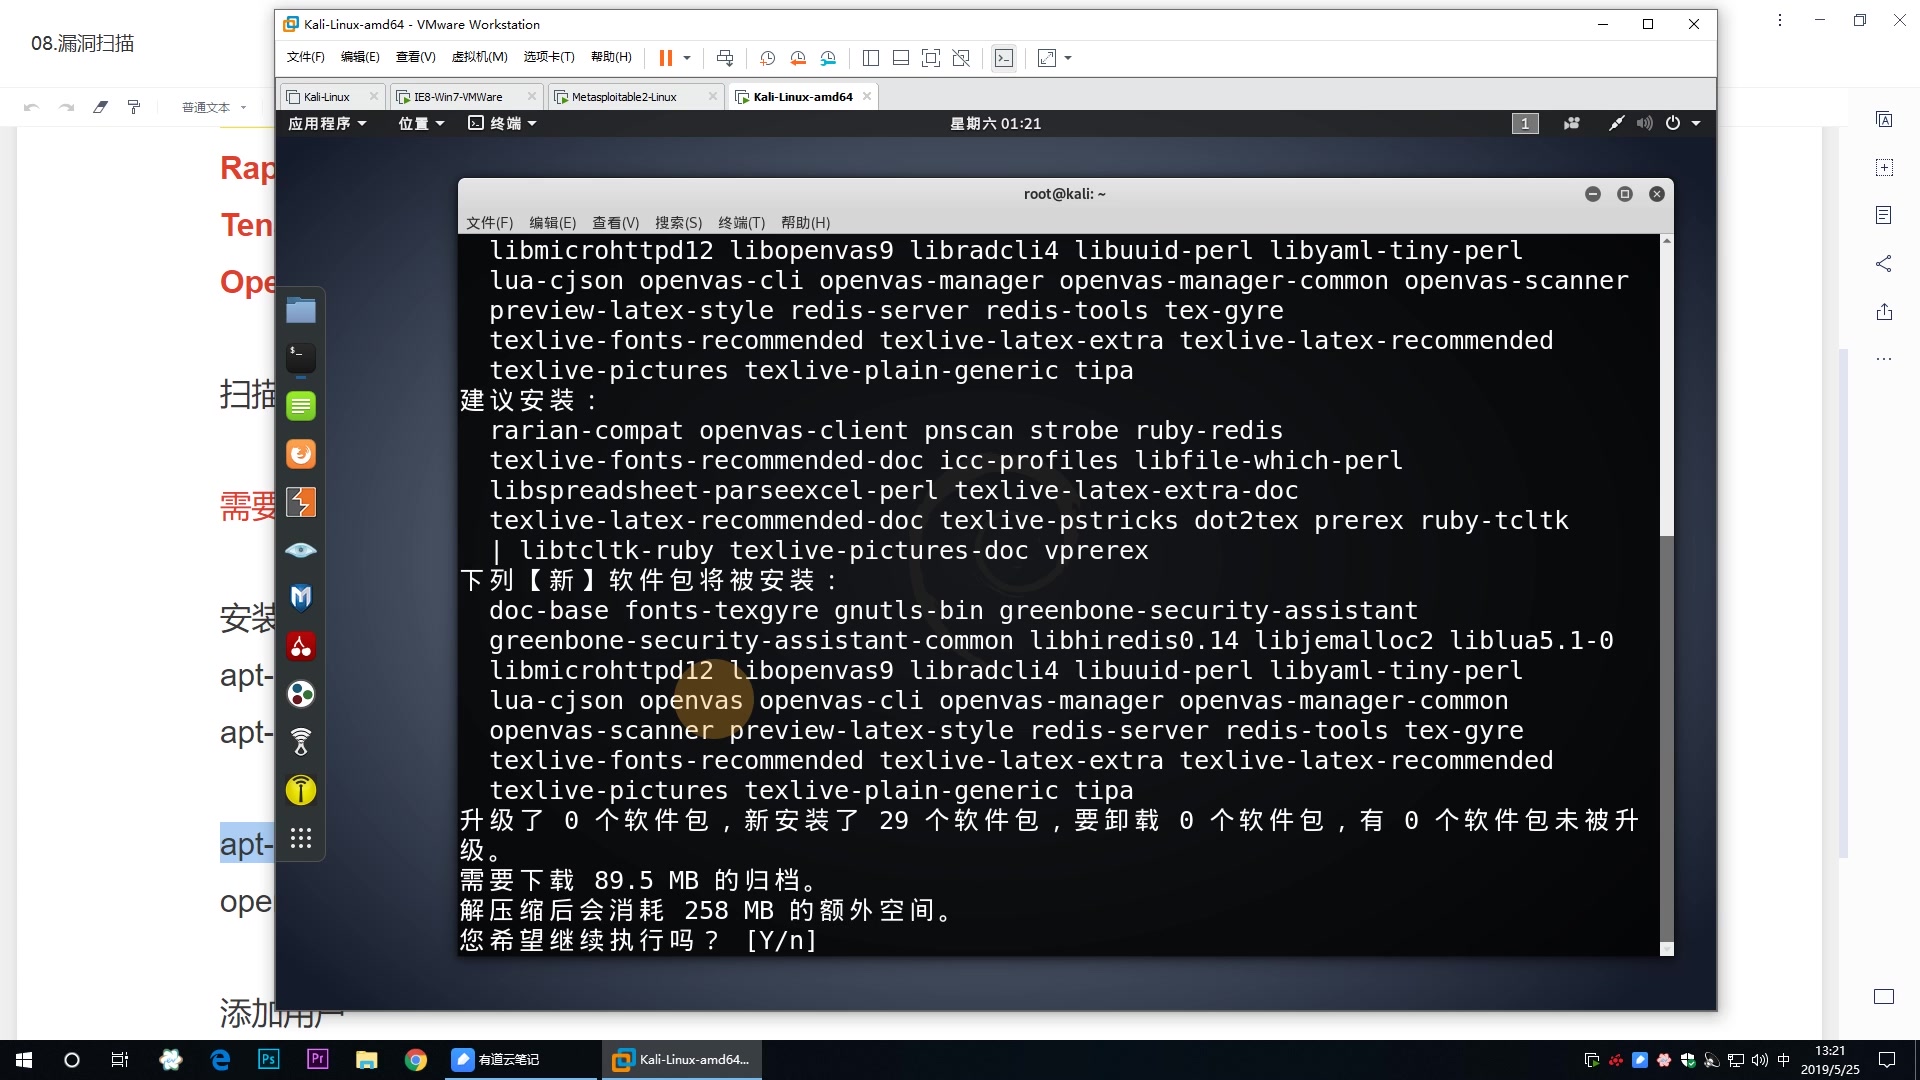This screenshot has width=1920, height=1080.
Task: Open VMware 编辑(E) menu
Action: tap(360, 57)
